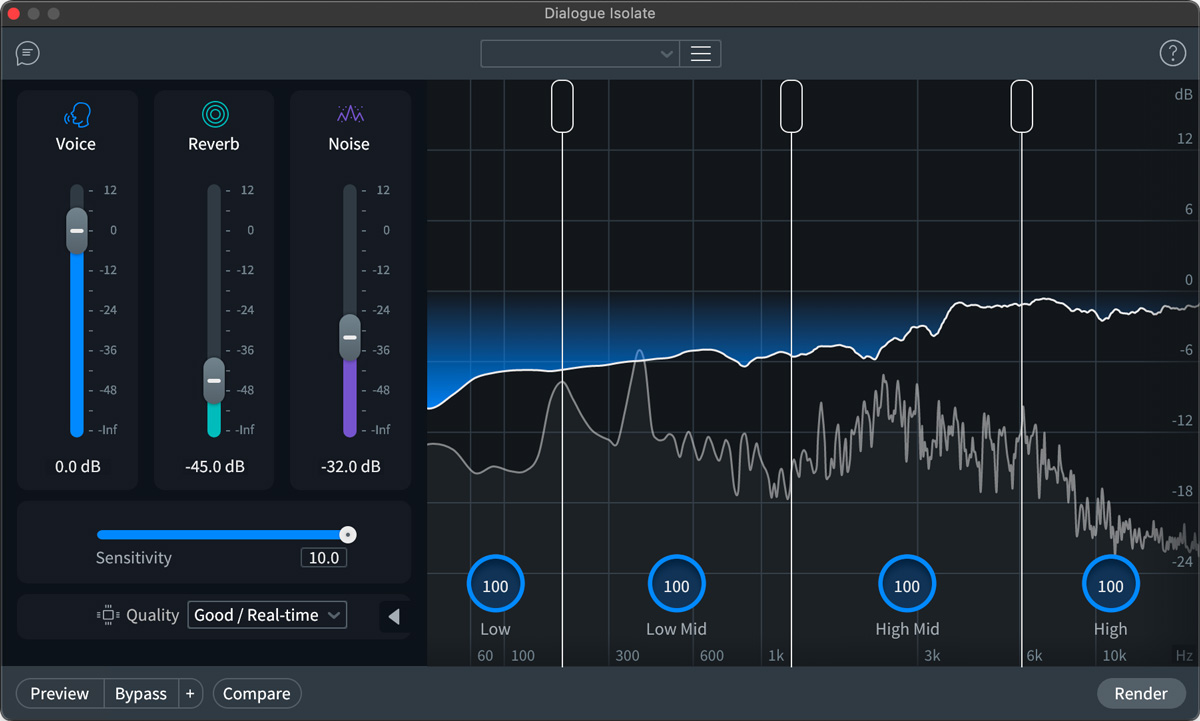Screen dimensions: 1200x721
Task: Click the Noise fader handle
Action: (x=349, y=337)
